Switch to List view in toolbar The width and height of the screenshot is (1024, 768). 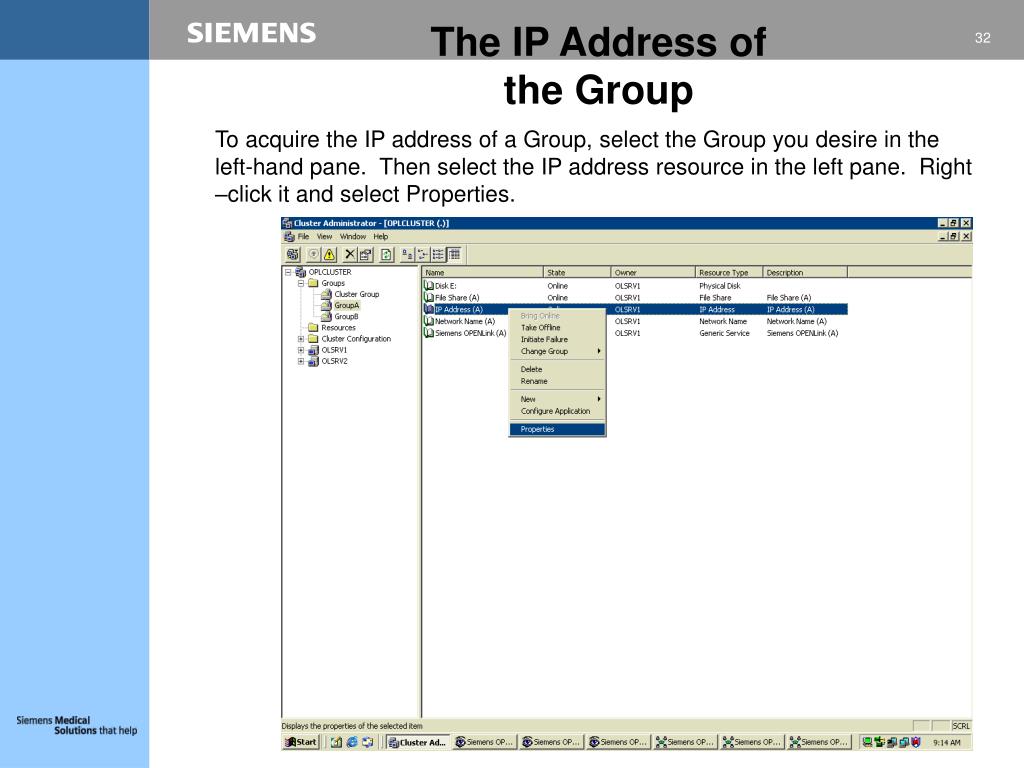click(x=438, y=255)
